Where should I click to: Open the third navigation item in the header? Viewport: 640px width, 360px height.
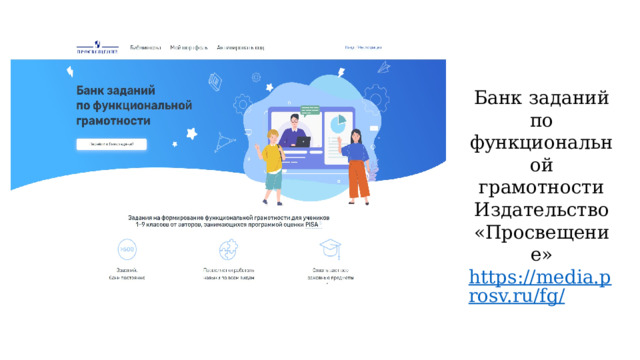[240, 48]
